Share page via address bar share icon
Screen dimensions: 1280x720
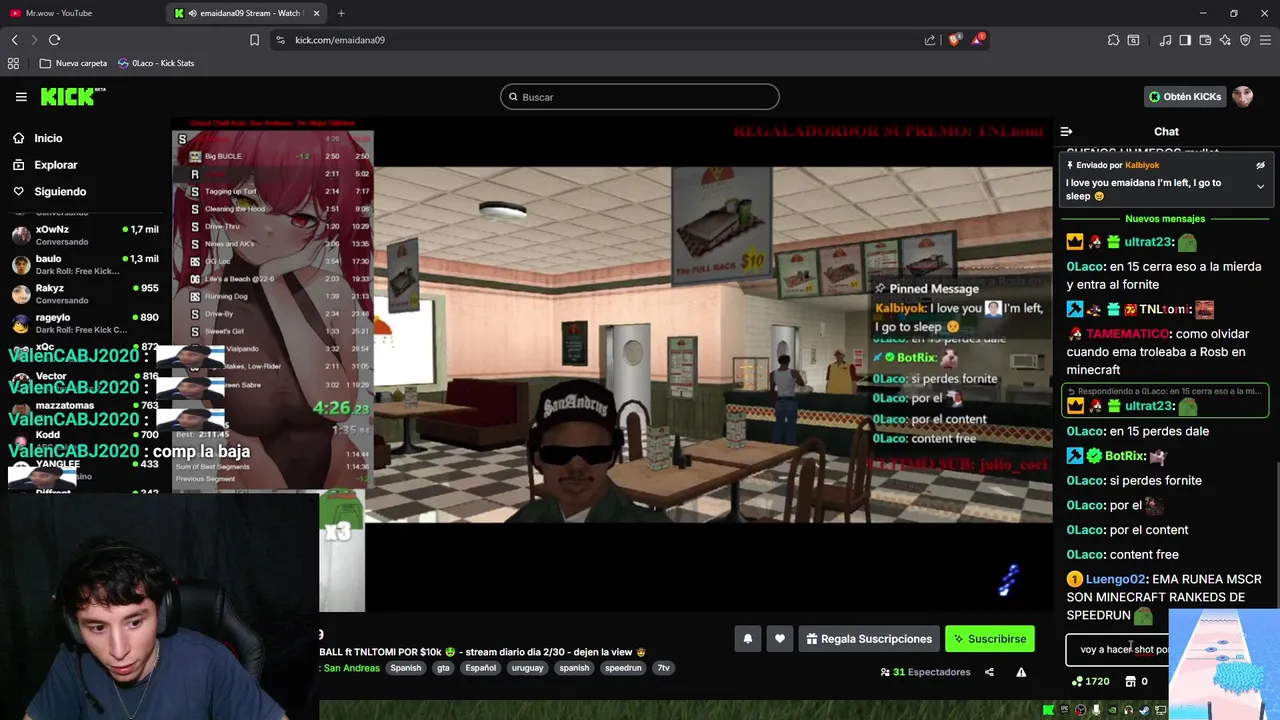pyautogui.click(x=930, y=40)
